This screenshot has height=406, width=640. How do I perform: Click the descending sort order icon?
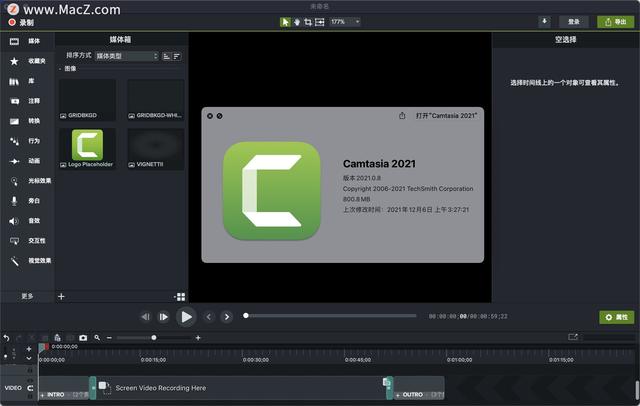click(176, 56)
